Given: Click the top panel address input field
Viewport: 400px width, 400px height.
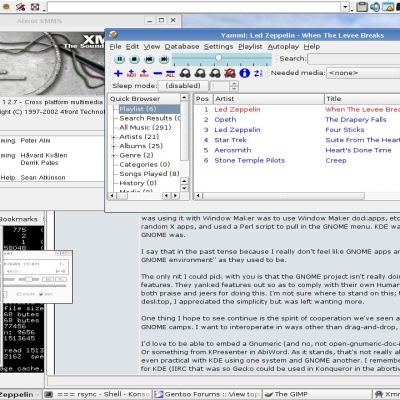Looking at the screenshot, I should (x=194, y=7).
